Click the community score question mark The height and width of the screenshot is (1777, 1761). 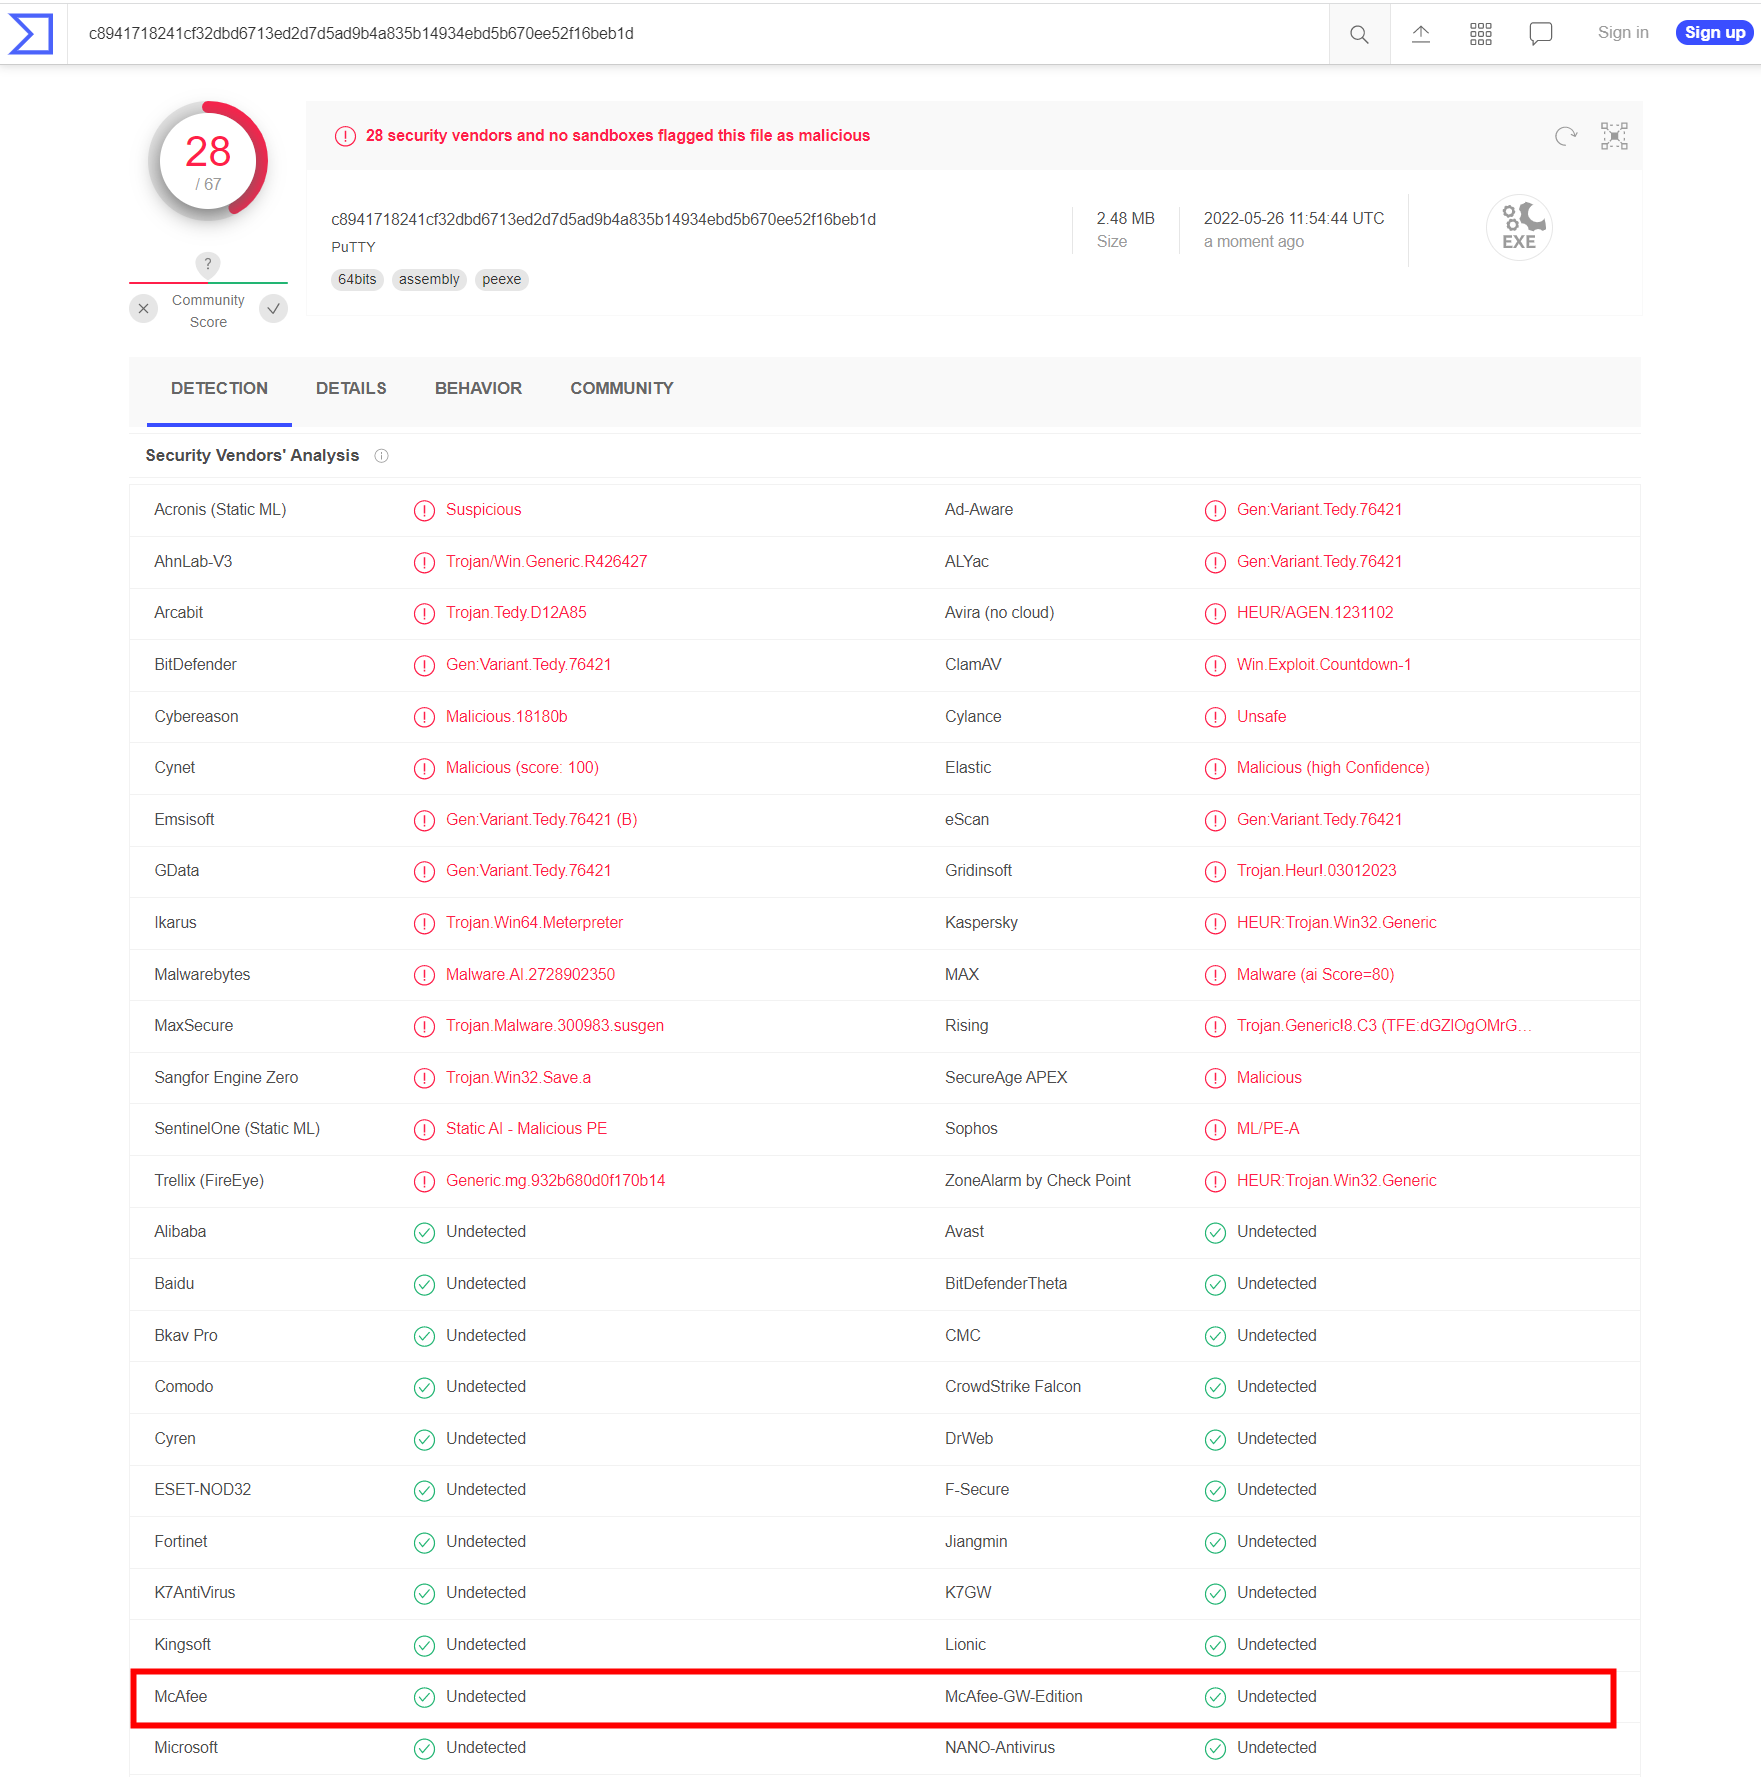coord(208,264)
